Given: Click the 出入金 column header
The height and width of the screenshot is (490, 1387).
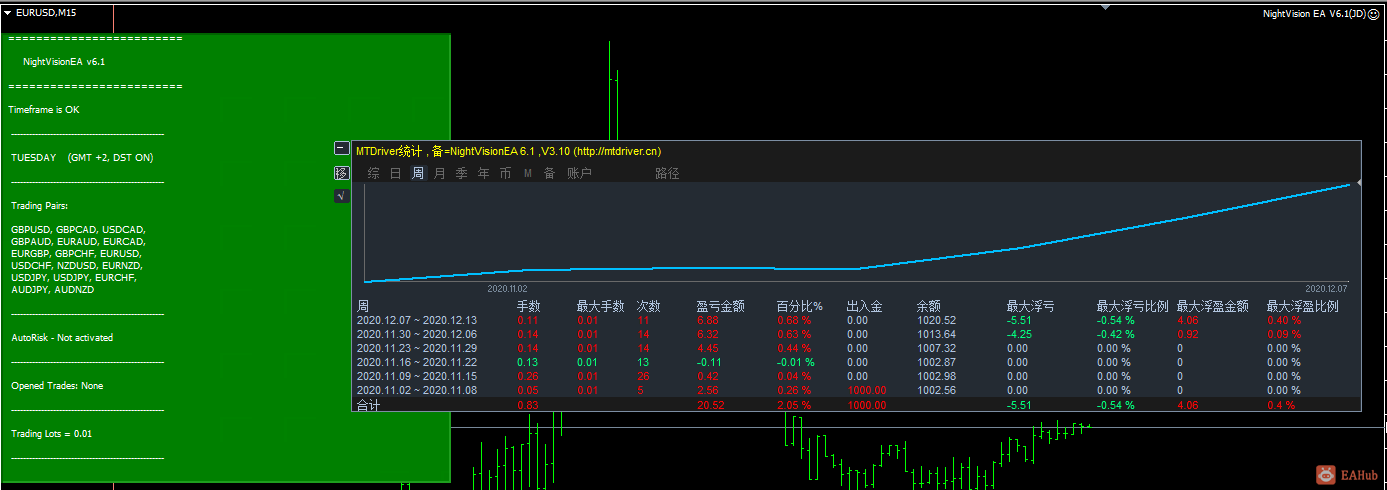Looking at the screenshot, I should coord(864,306).
